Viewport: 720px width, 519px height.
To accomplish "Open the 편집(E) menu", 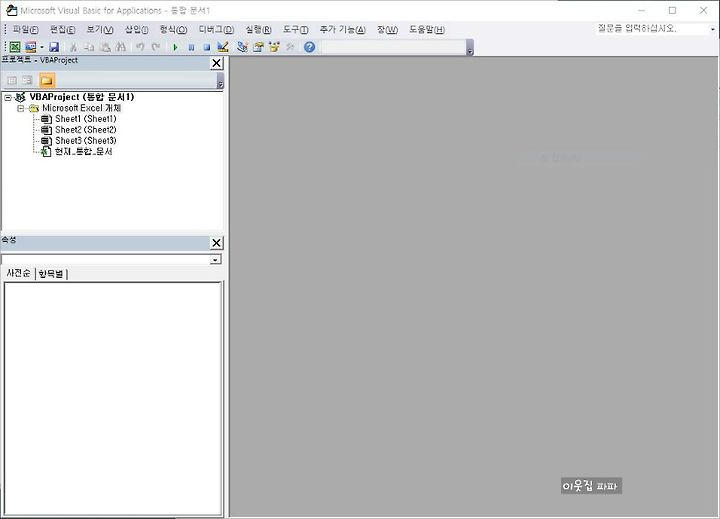I will tap(62, 29).
